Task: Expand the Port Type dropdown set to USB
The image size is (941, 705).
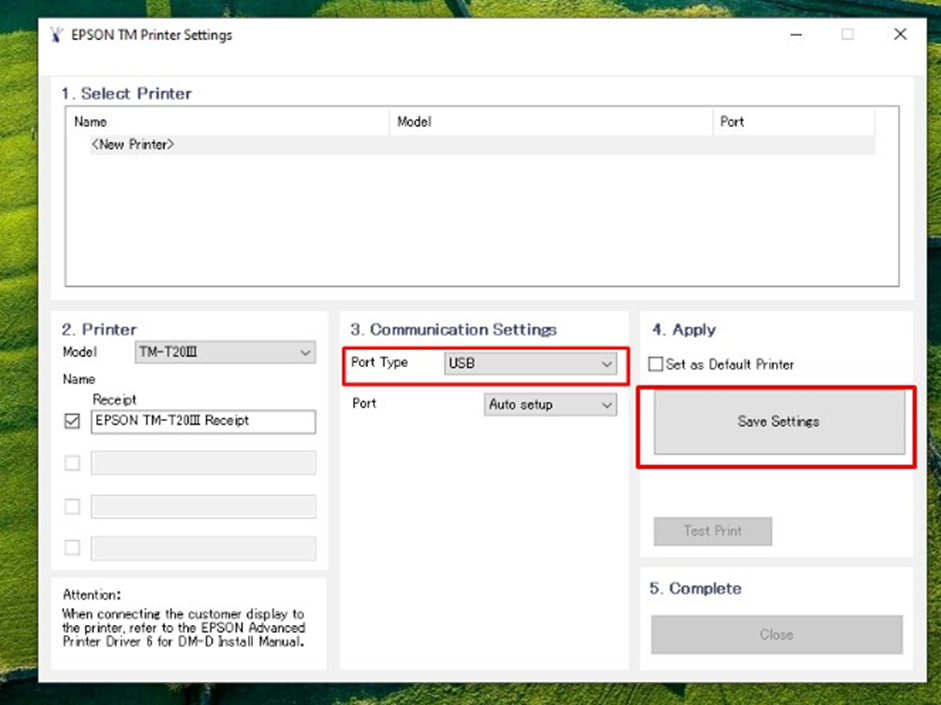Action: pos(530,364)
